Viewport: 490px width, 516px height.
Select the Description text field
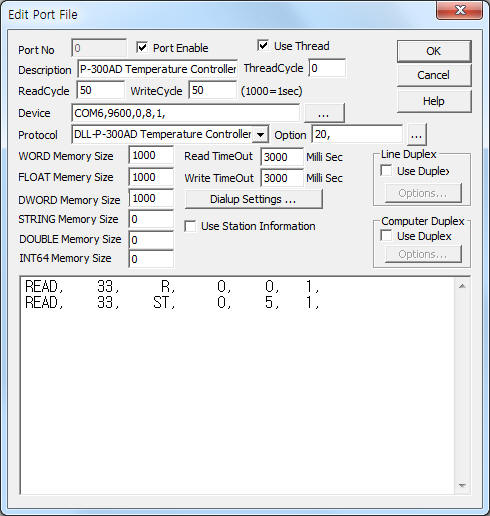click(x=157, y=69)
